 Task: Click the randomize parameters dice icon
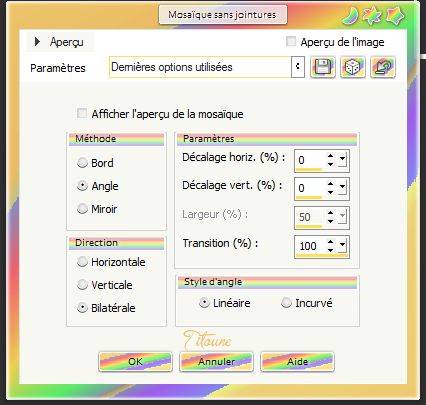point(353,67)
